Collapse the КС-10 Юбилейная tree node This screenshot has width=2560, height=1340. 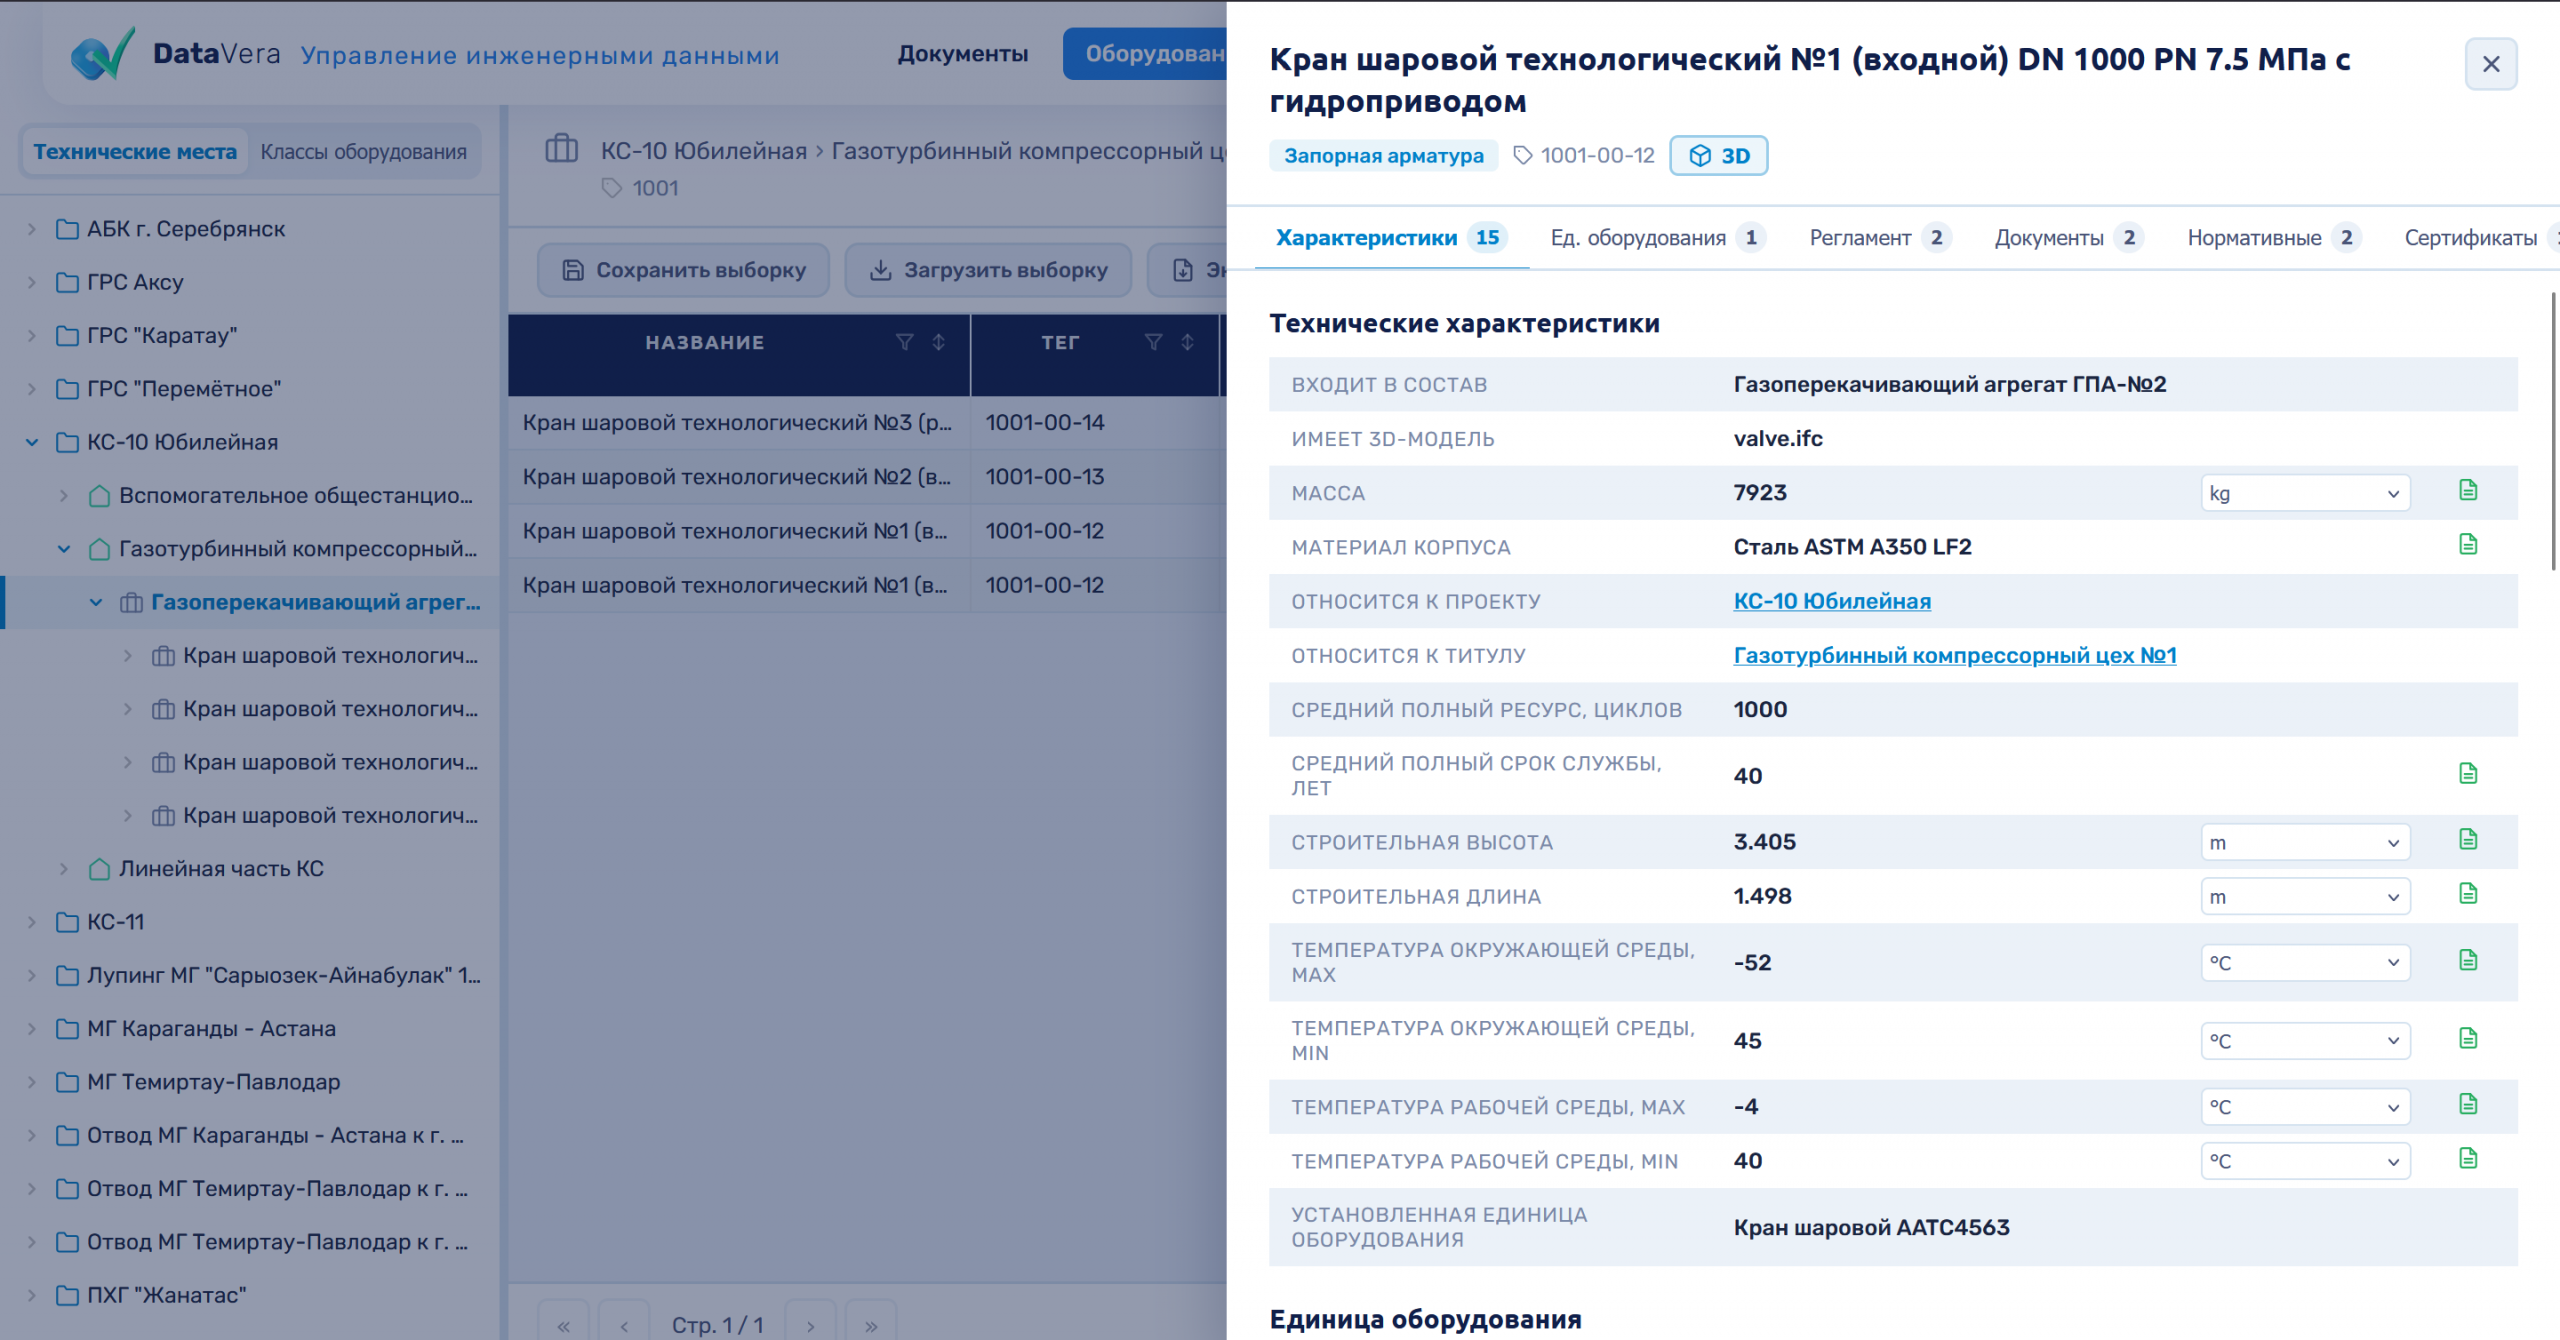pos(31,442)
